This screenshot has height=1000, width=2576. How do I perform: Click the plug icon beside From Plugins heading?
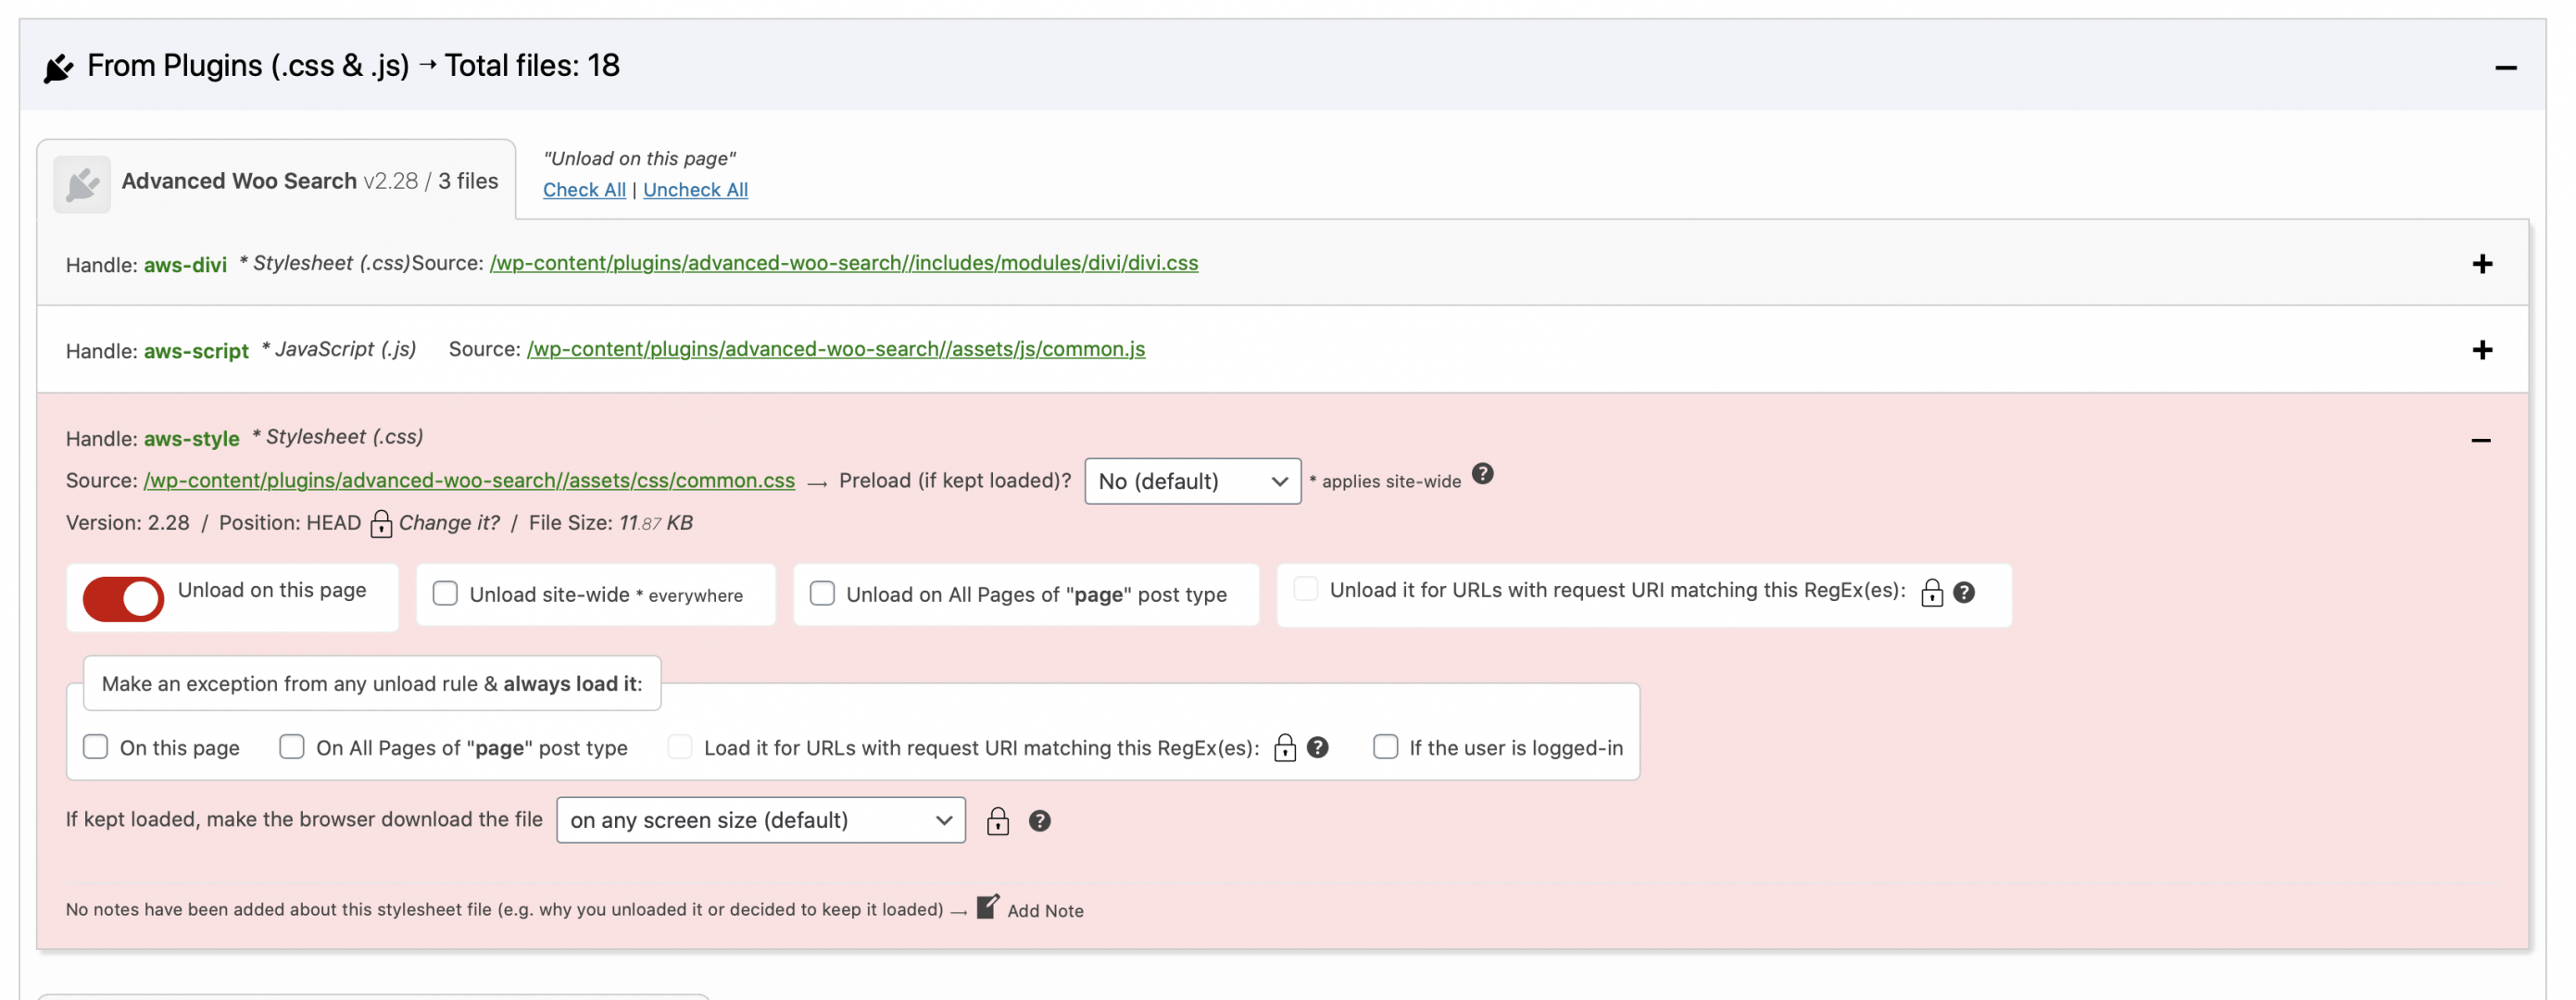pos(58,68)
